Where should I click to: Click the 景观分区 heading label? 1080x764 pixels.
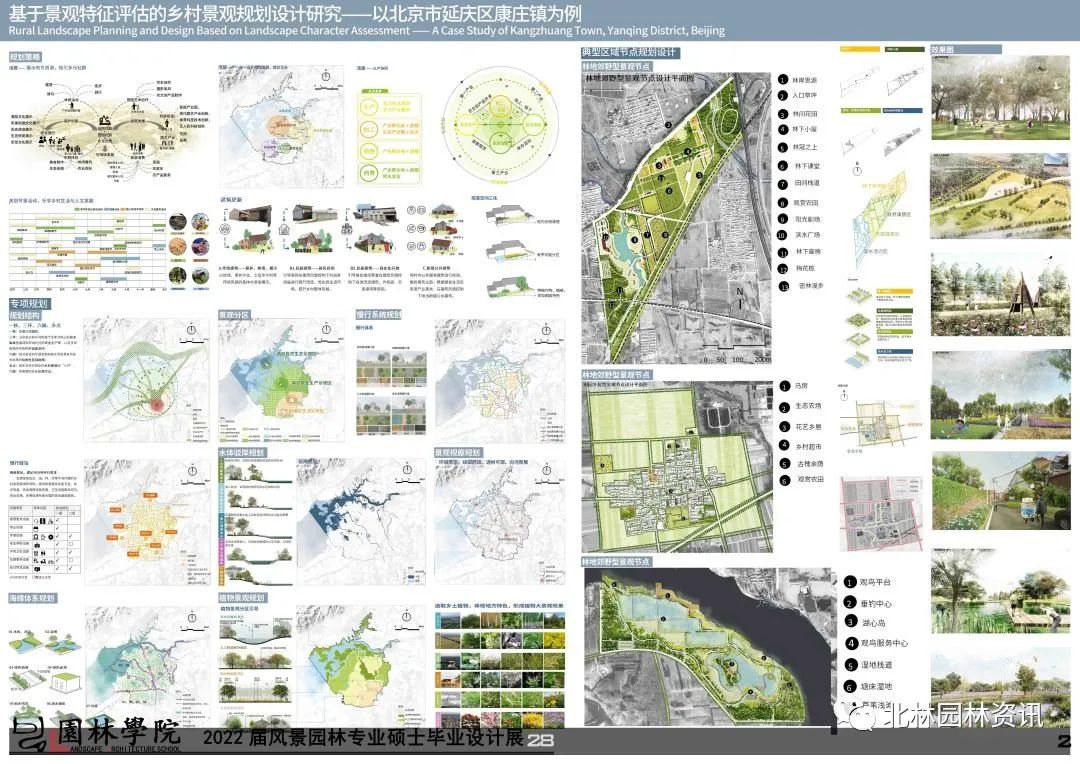(x=234, y=315)
